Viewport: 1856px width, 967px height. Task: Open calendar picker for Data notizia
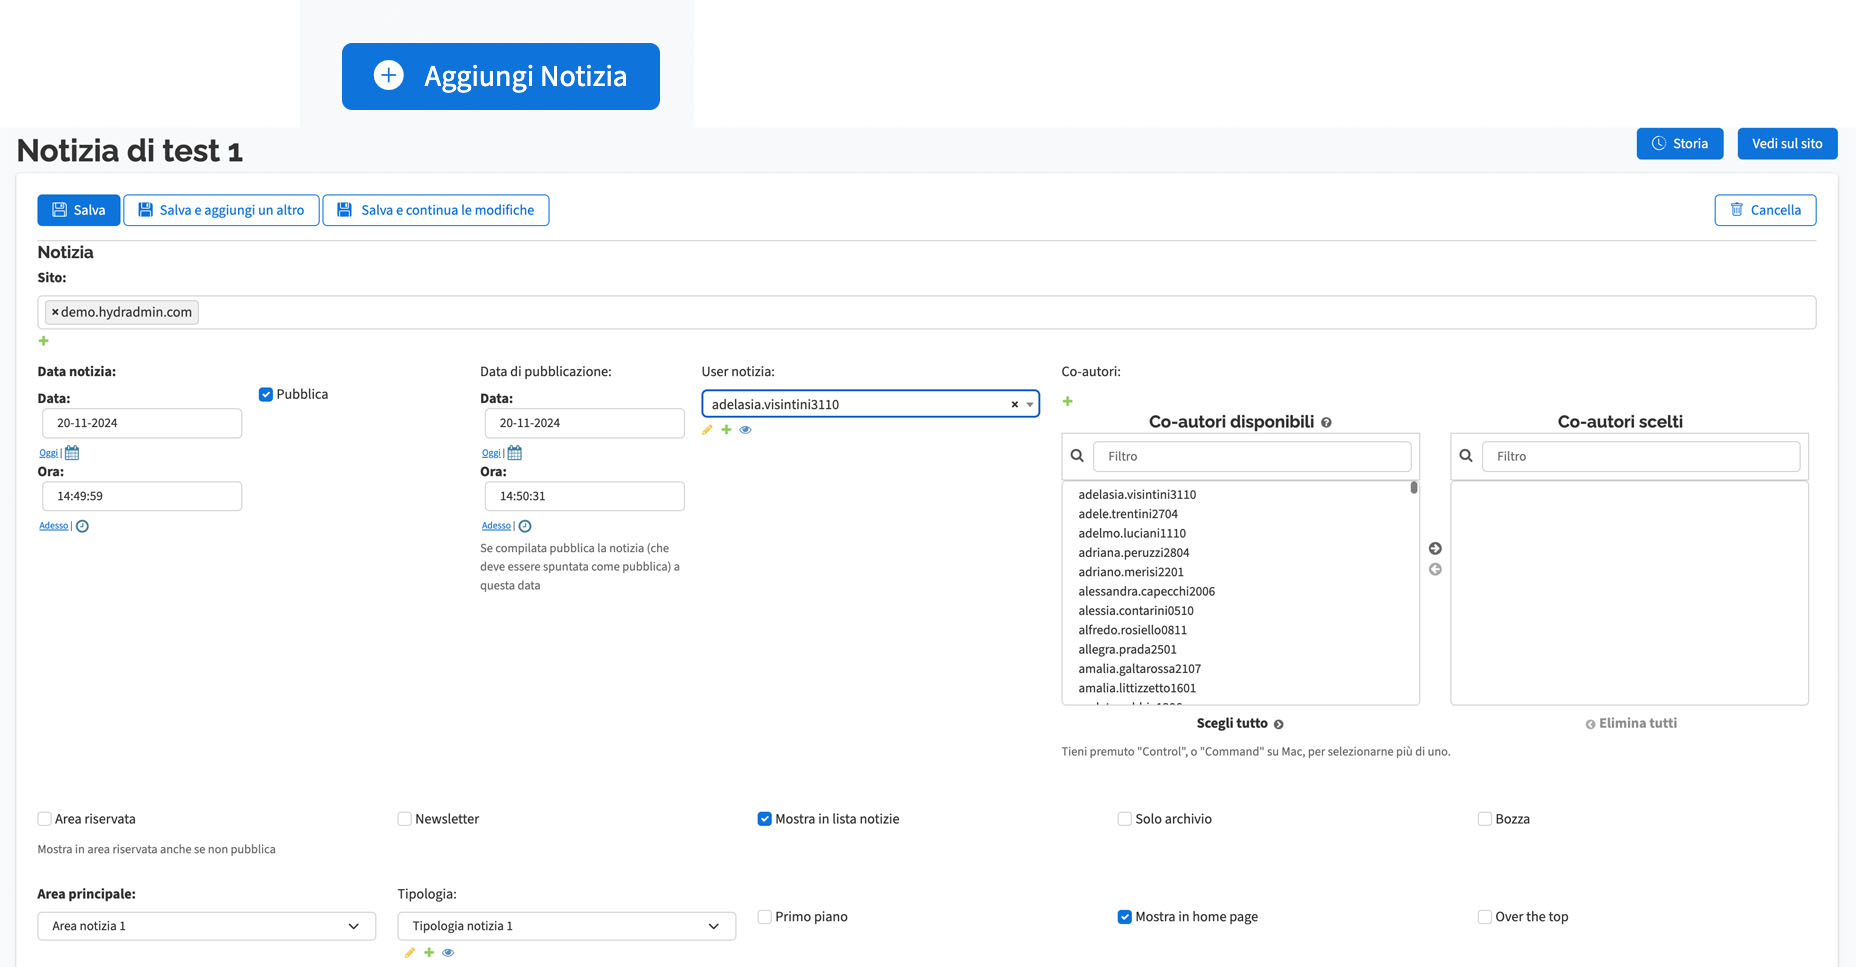click(x=72, y=453)
